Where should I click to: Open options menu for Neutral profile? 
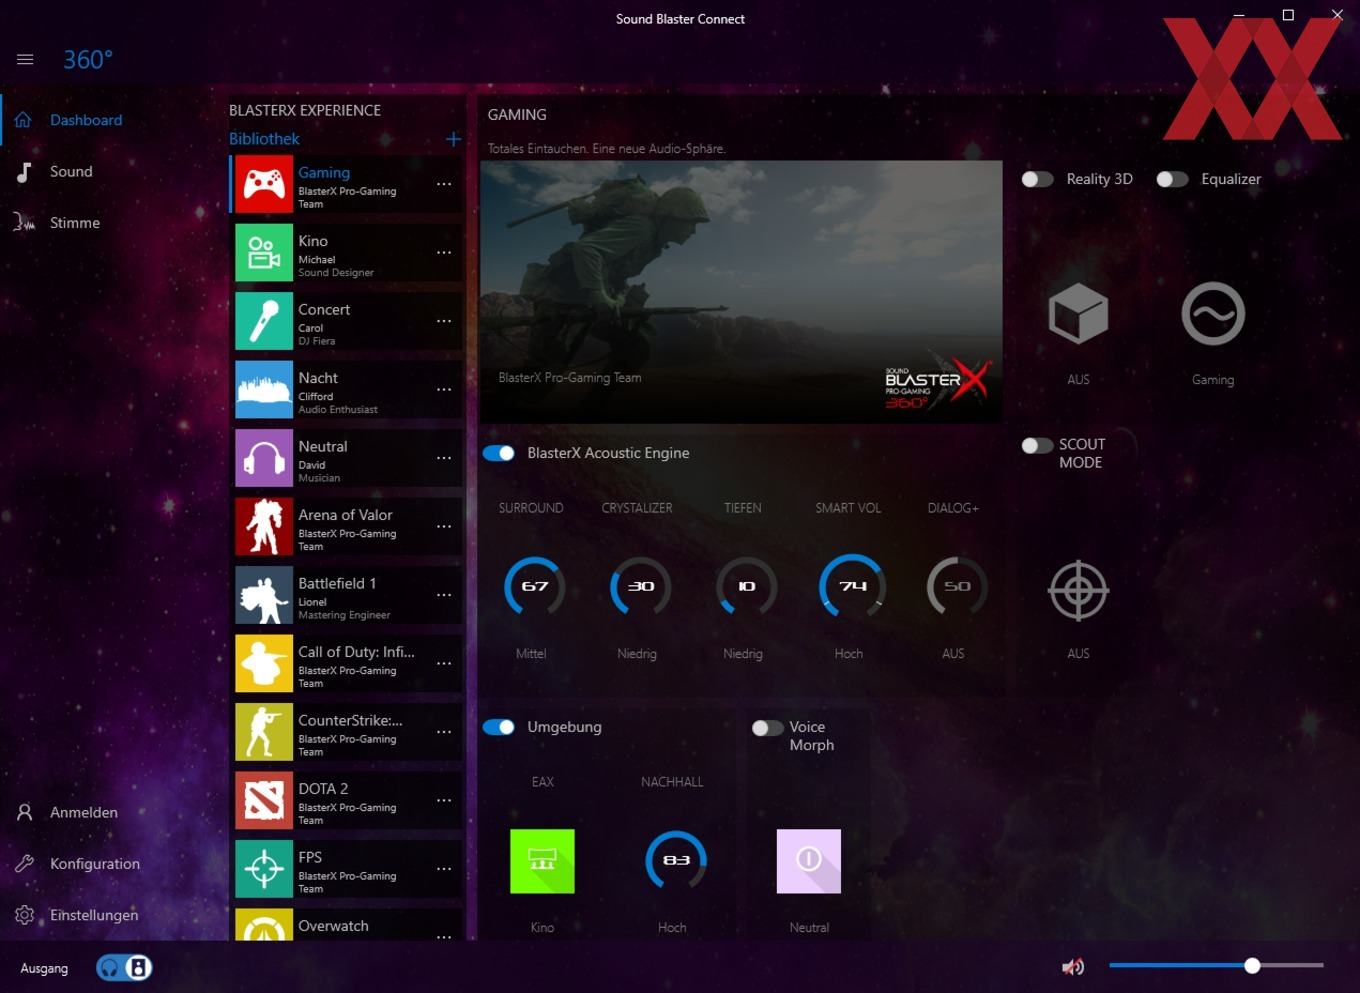pos(444,458)
